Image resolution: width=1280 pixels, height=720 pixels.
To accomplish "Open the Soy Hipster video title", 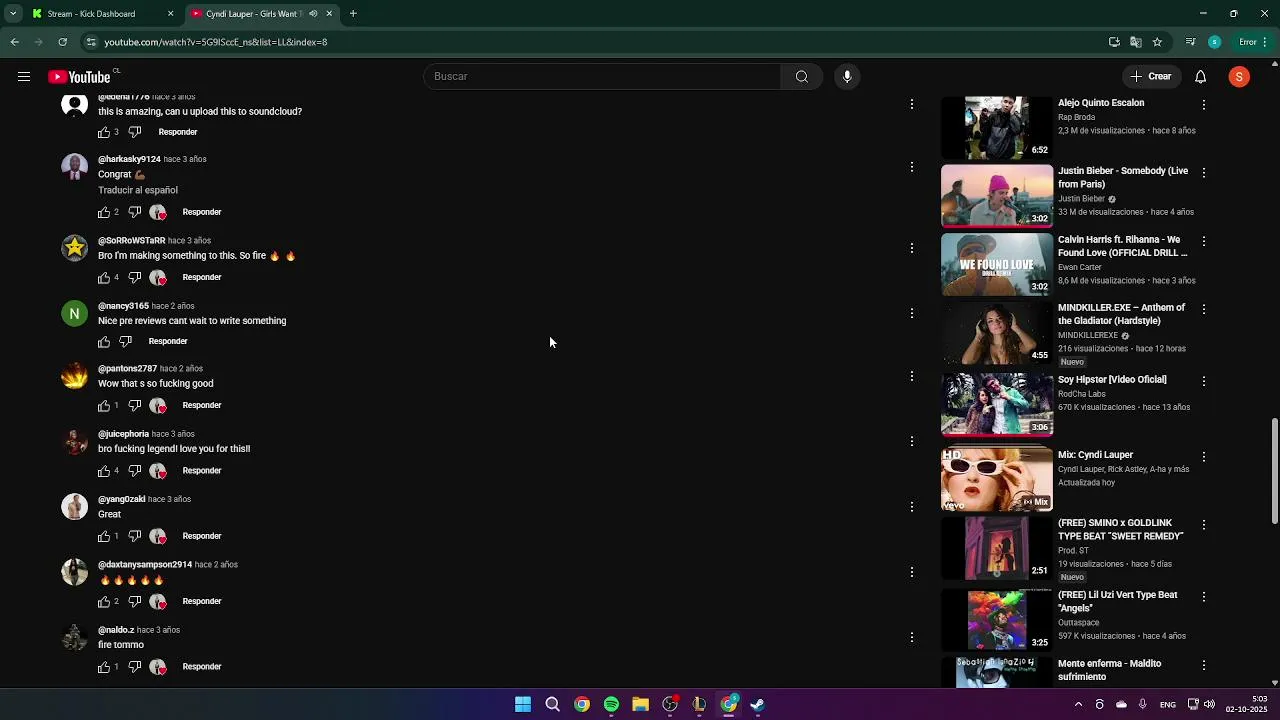I will [1112, 380].
